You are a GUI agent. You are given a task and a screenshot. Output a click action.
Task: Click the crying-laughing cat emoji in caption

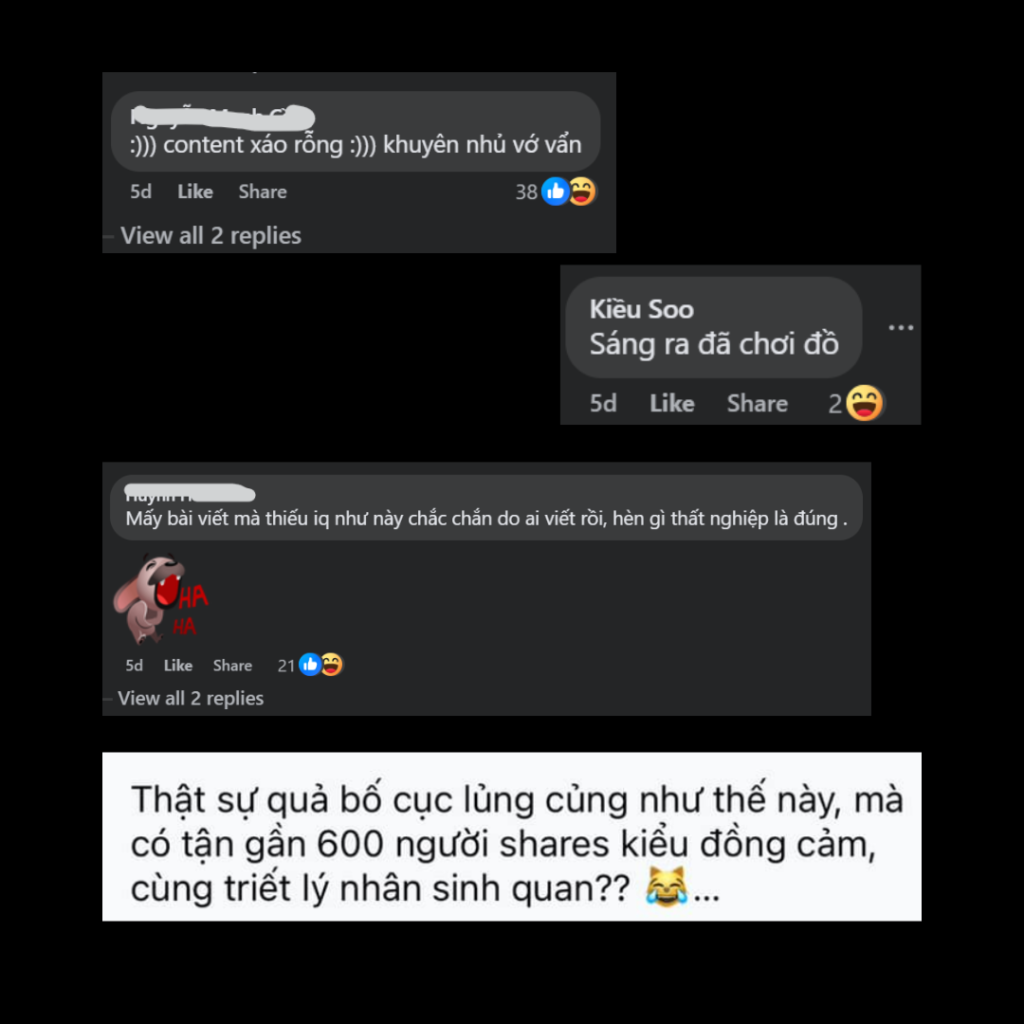666,887
